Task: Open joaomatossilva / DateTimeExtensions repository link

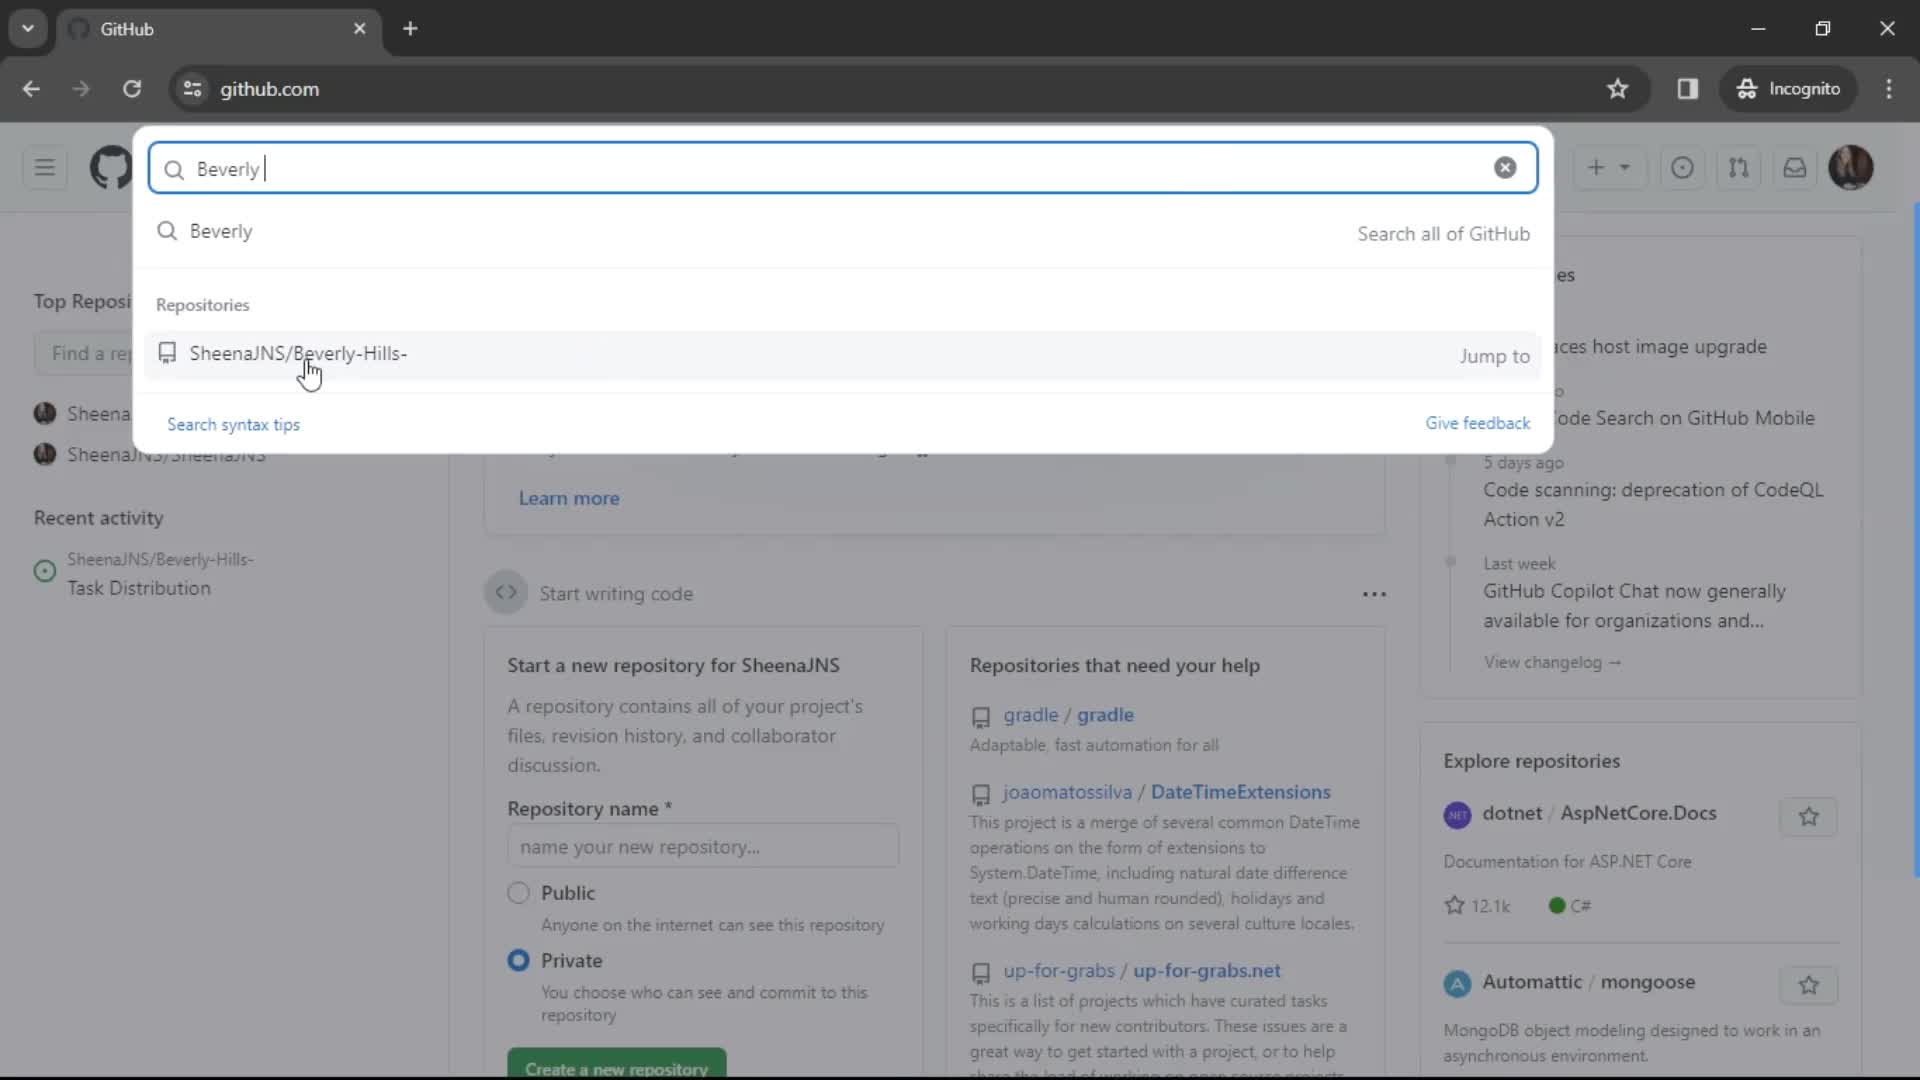Action: point(1166,792)
